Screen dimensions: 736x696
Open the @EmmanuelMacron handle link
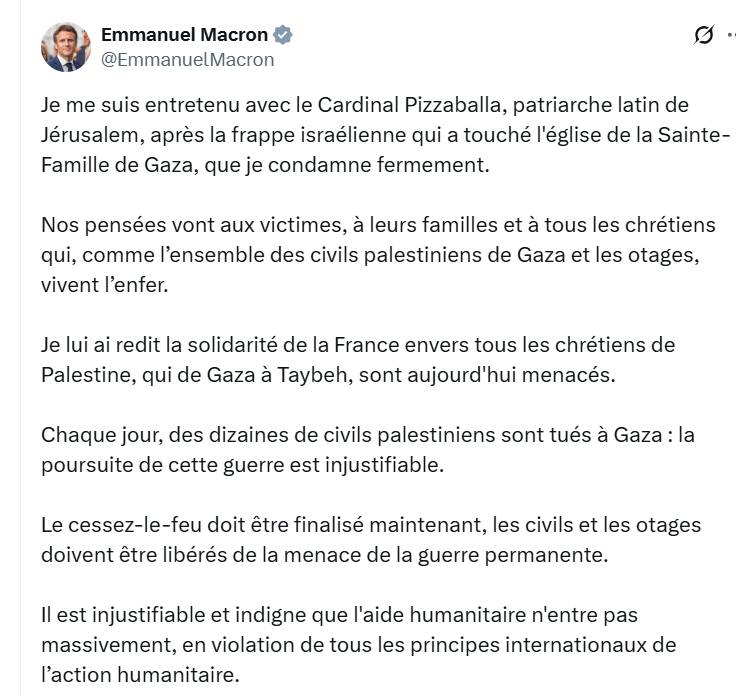pyautogui.click(x=188, y=60)
